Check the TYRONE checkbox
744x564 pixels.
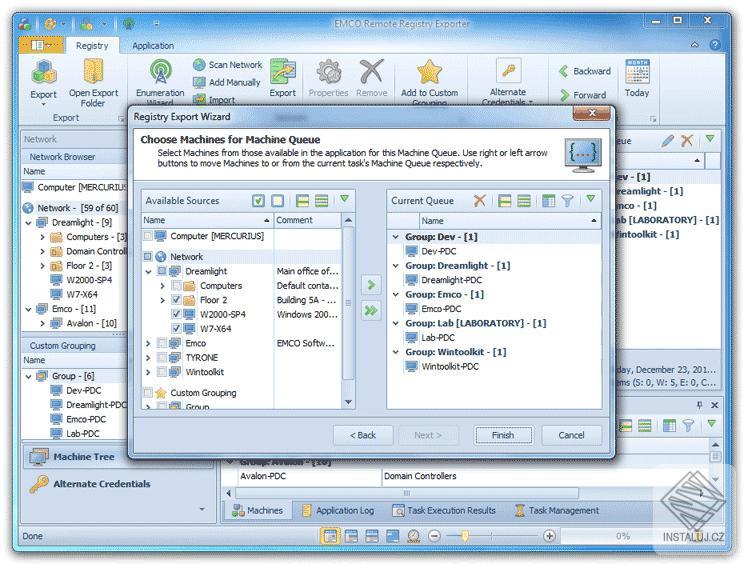pos(162,357)
